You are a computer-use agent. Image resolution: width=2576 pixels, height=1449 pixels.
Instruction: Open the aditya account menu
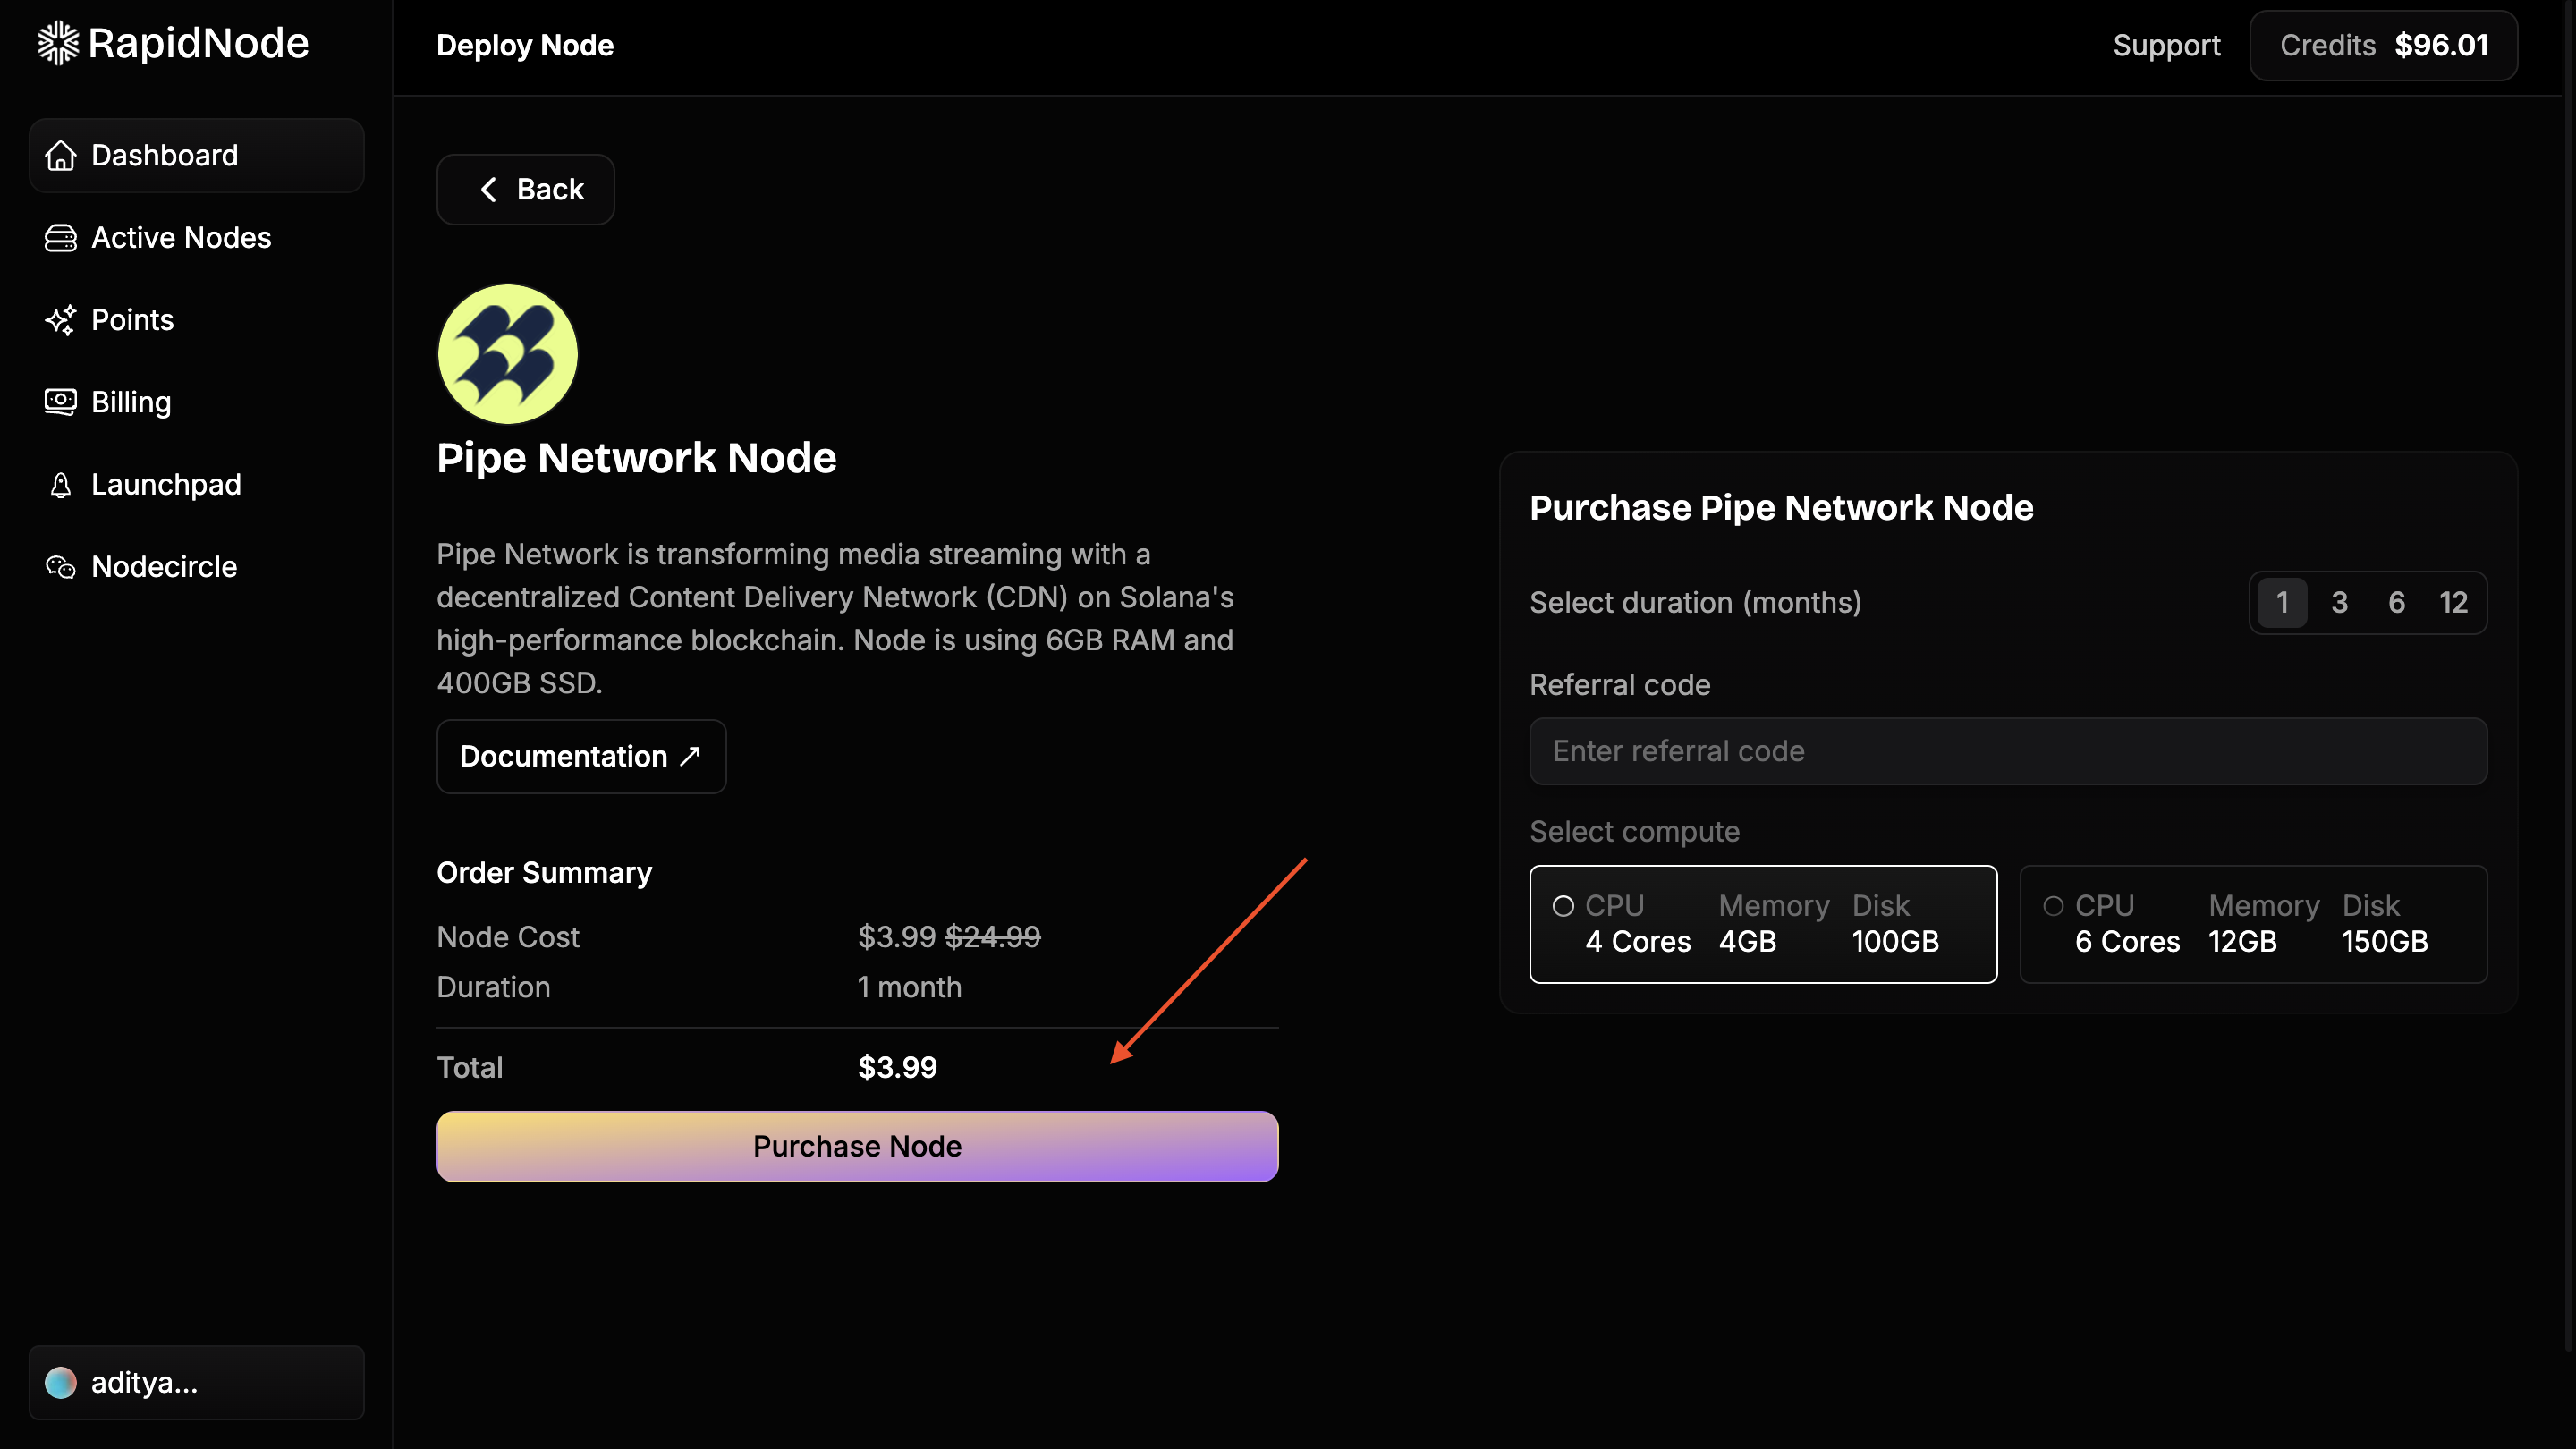(196, 1383)
